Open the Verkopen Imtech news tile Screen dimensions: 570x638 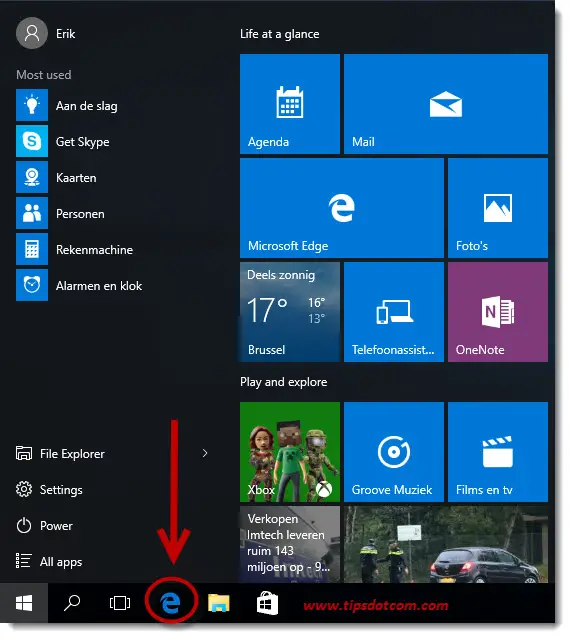pos(290,544)
